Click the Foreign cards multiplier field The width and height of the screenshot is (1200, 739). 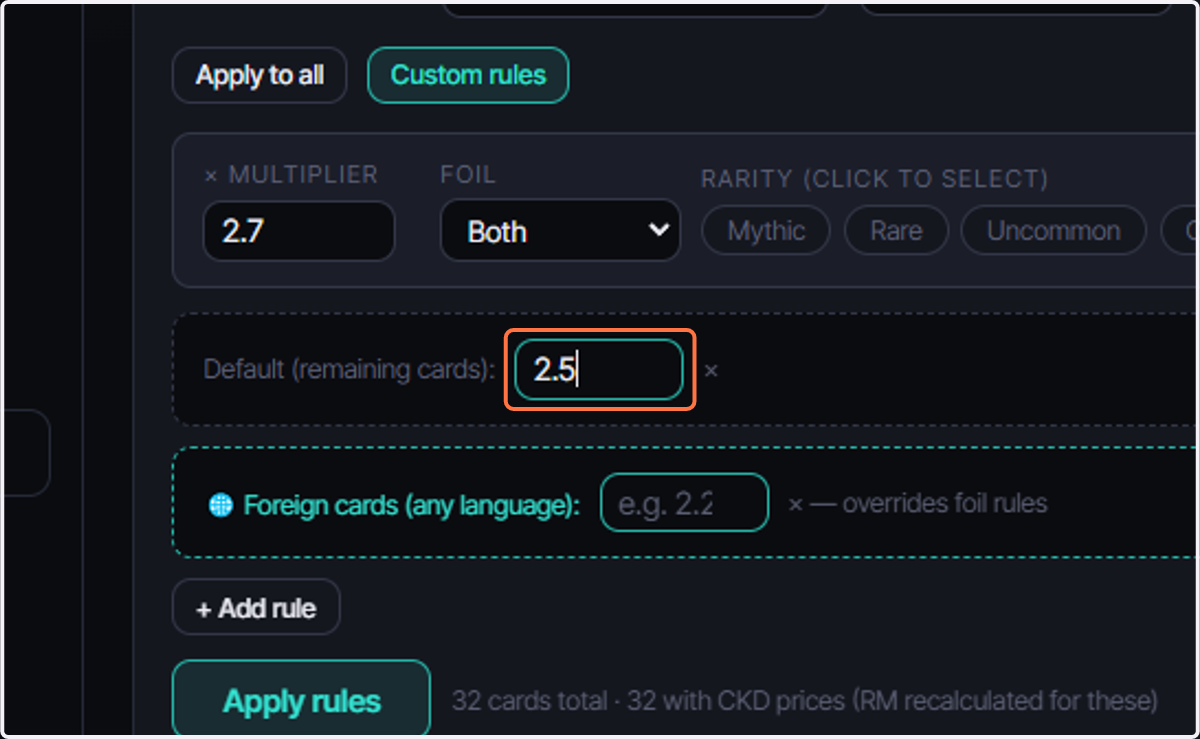coord(684,503)
